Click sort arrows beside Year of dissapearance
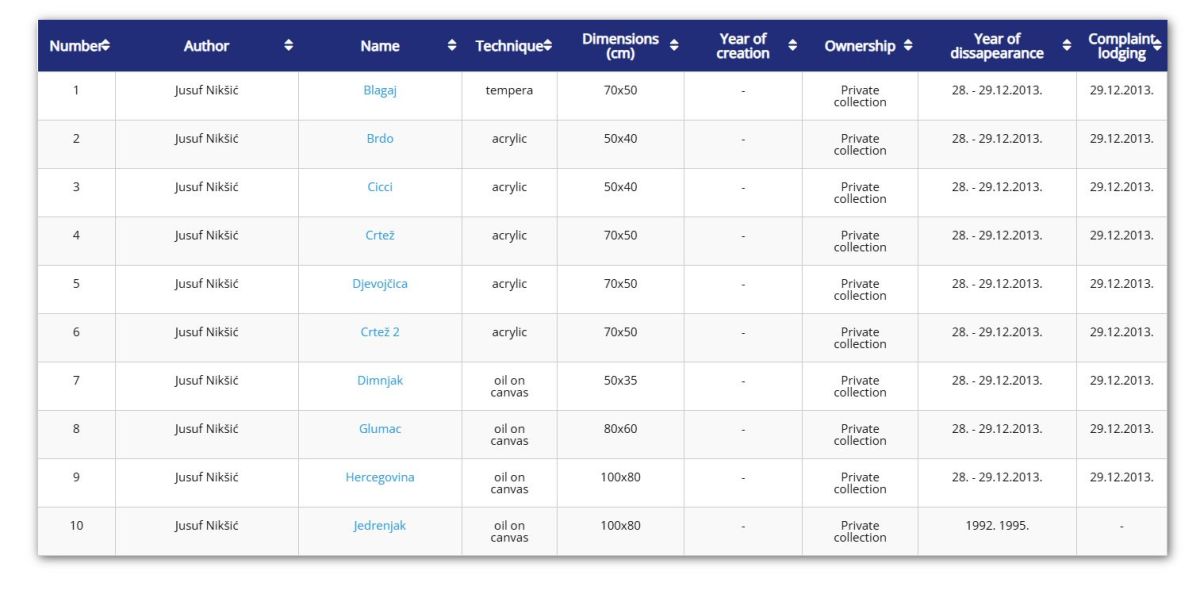This screenshot has height=590, width=1200. 1067,46
